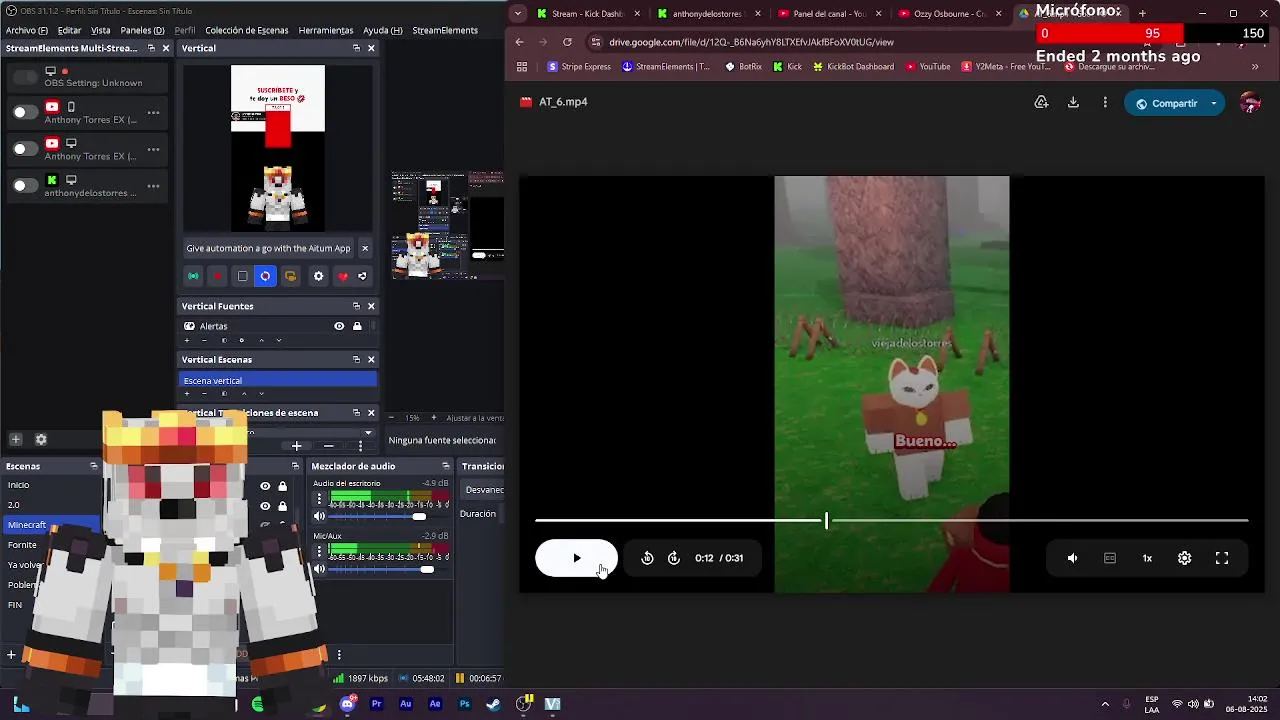Open the browser tab search dropdown
Screen dimensions: 1280x720
coord(517,14)
